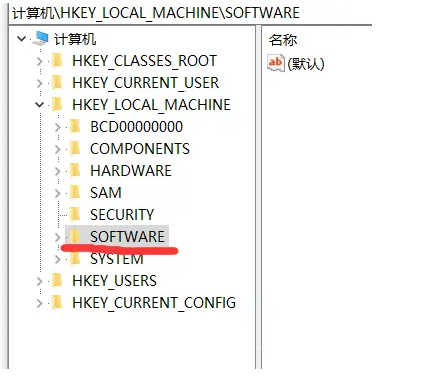Viewport: 437px width, 379px height.
Task: Select the highlighted SOFTWARE key label
Action: (127, 237)
